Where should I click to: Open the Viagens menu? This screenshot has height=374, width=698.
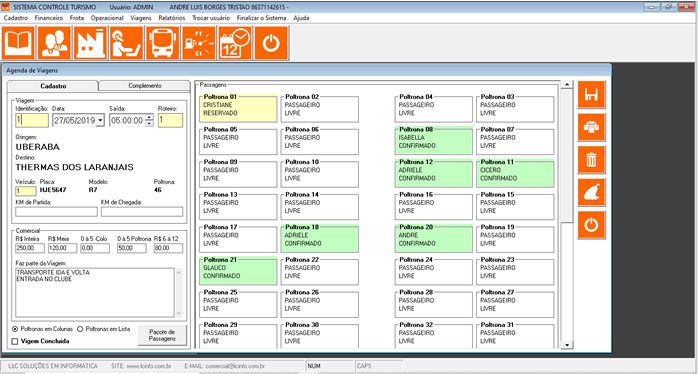coord(141,18)
